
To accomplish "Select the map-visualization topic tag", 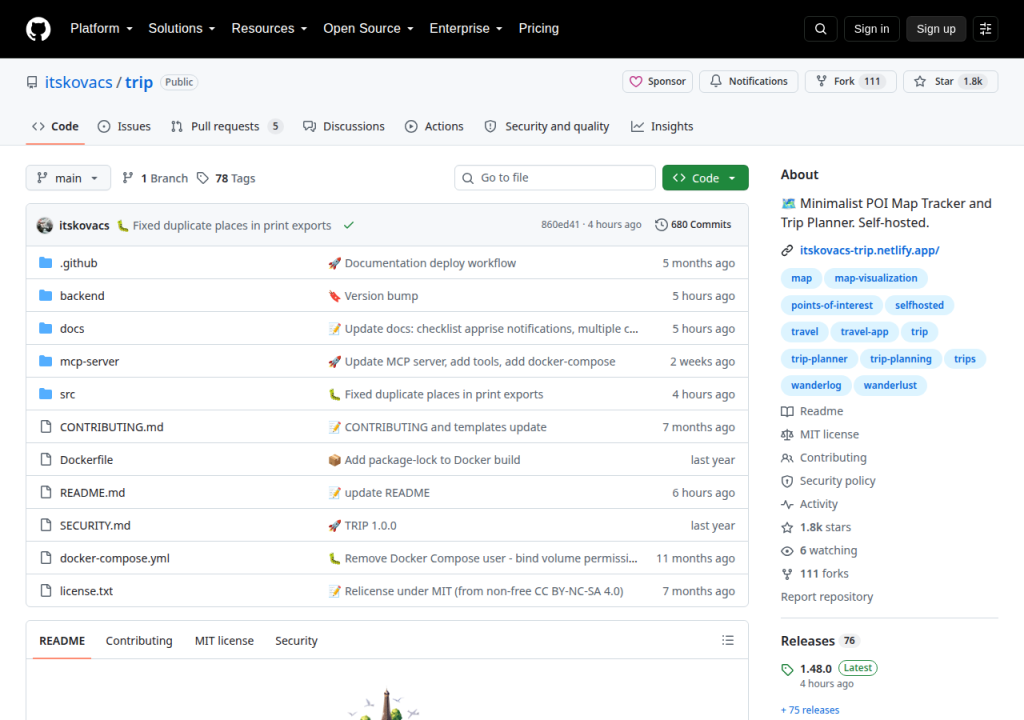I will (876, 278).
